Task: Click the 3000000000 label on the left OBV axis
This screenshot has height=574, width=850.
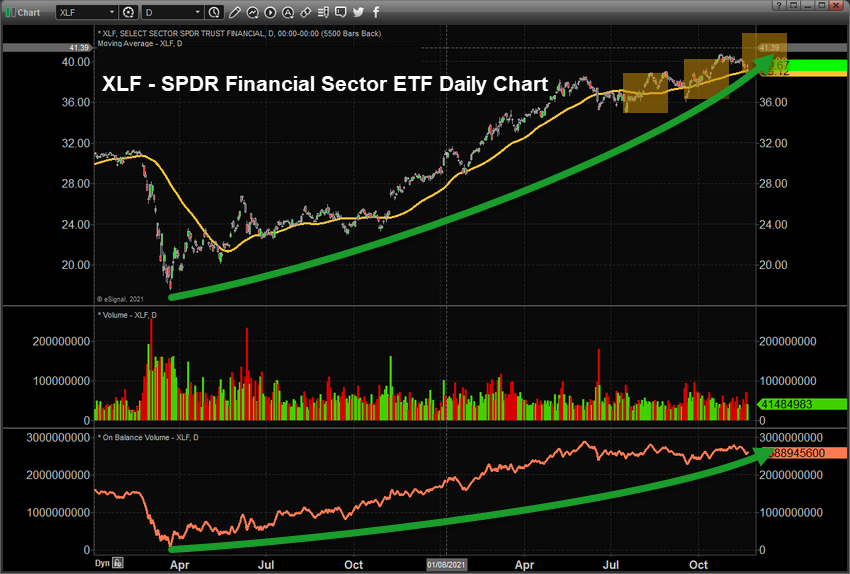Action: click(58, 438)
